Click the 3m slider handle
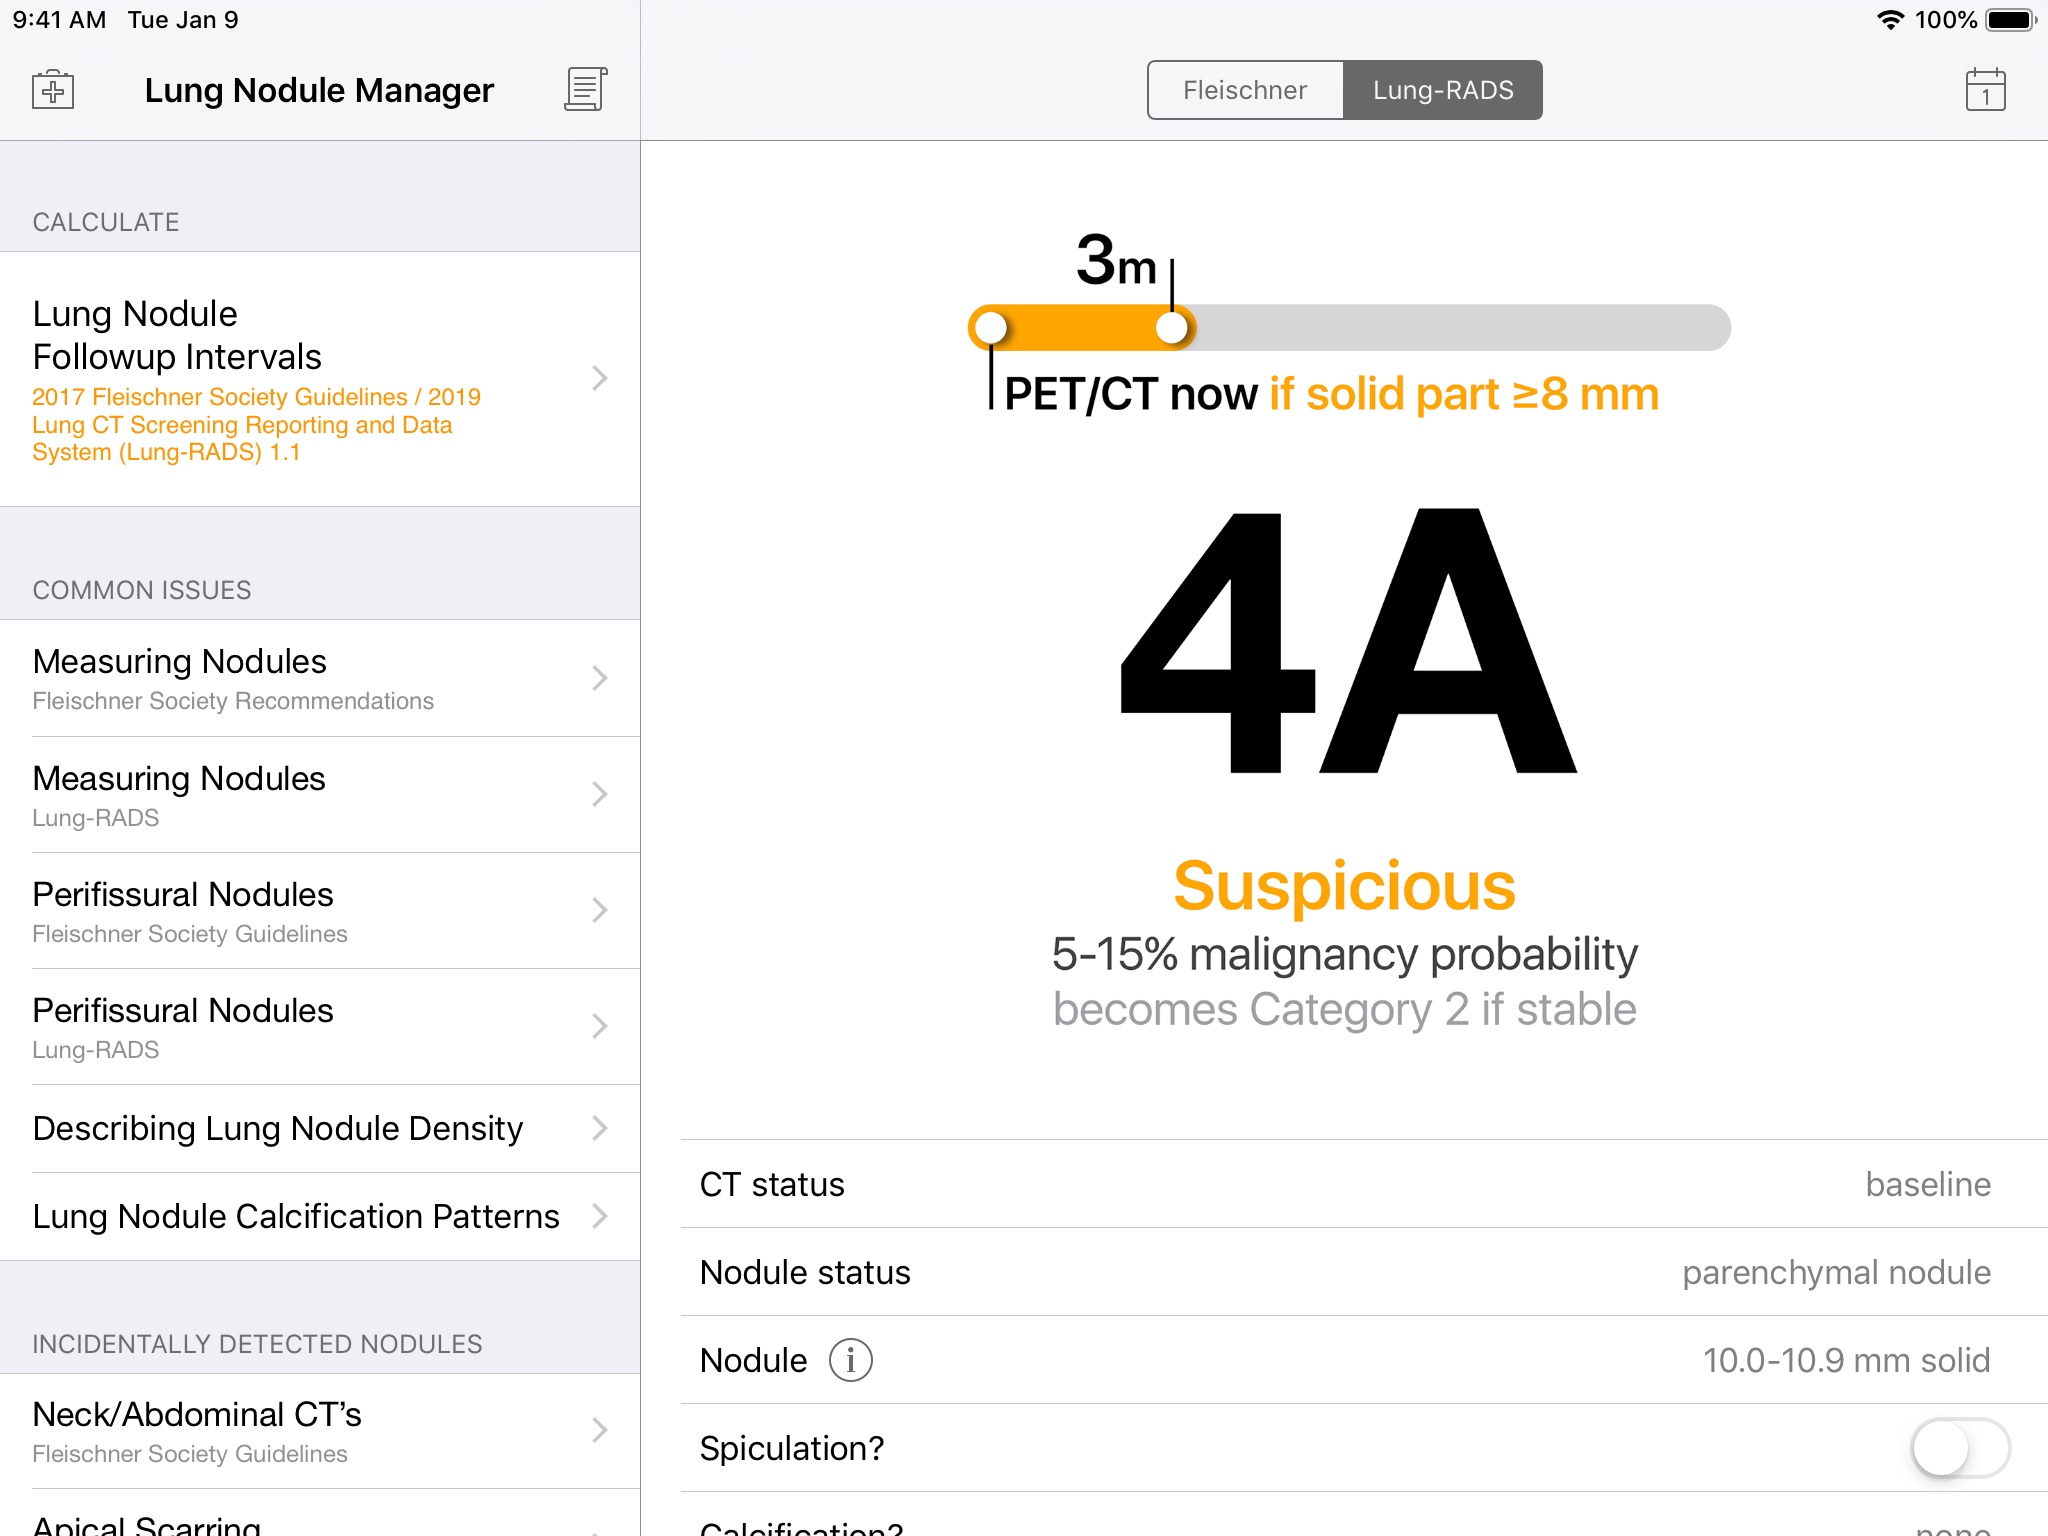Viewport: 2048px width, 1536px height. tap(1171, 328)
